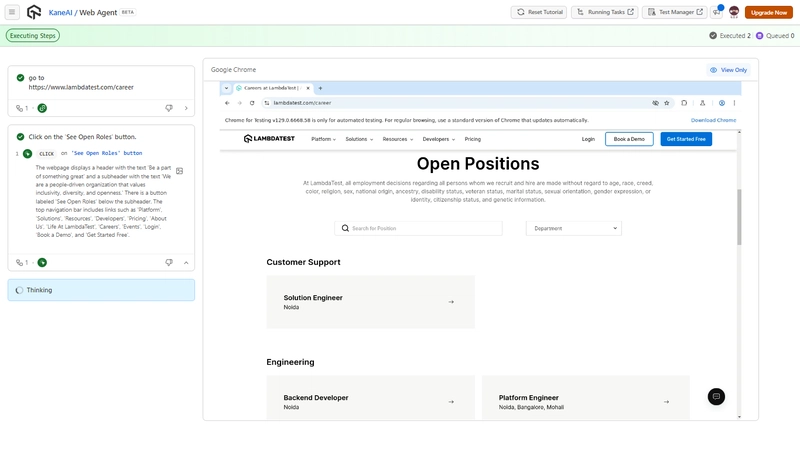Click green cursor icon at bottom of second step
The width and height of the screenshot is (800, 449).
coord(42,262)
